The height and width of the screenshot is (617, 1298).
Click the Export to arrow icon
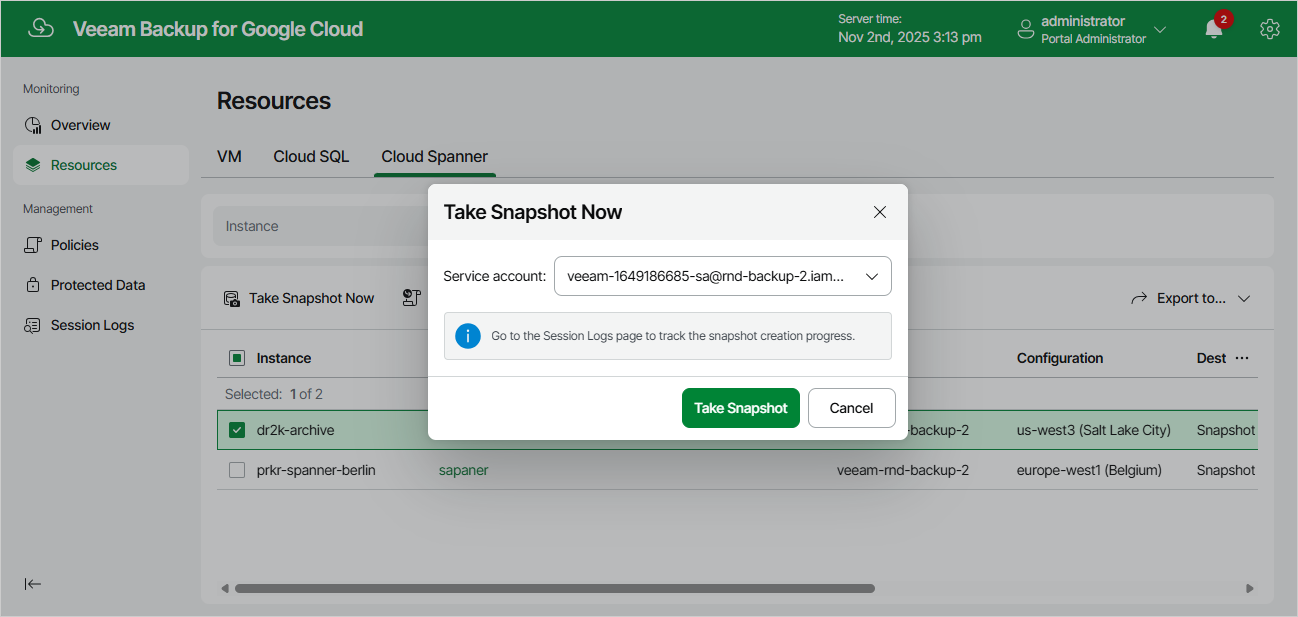(x=1139, y=298)
